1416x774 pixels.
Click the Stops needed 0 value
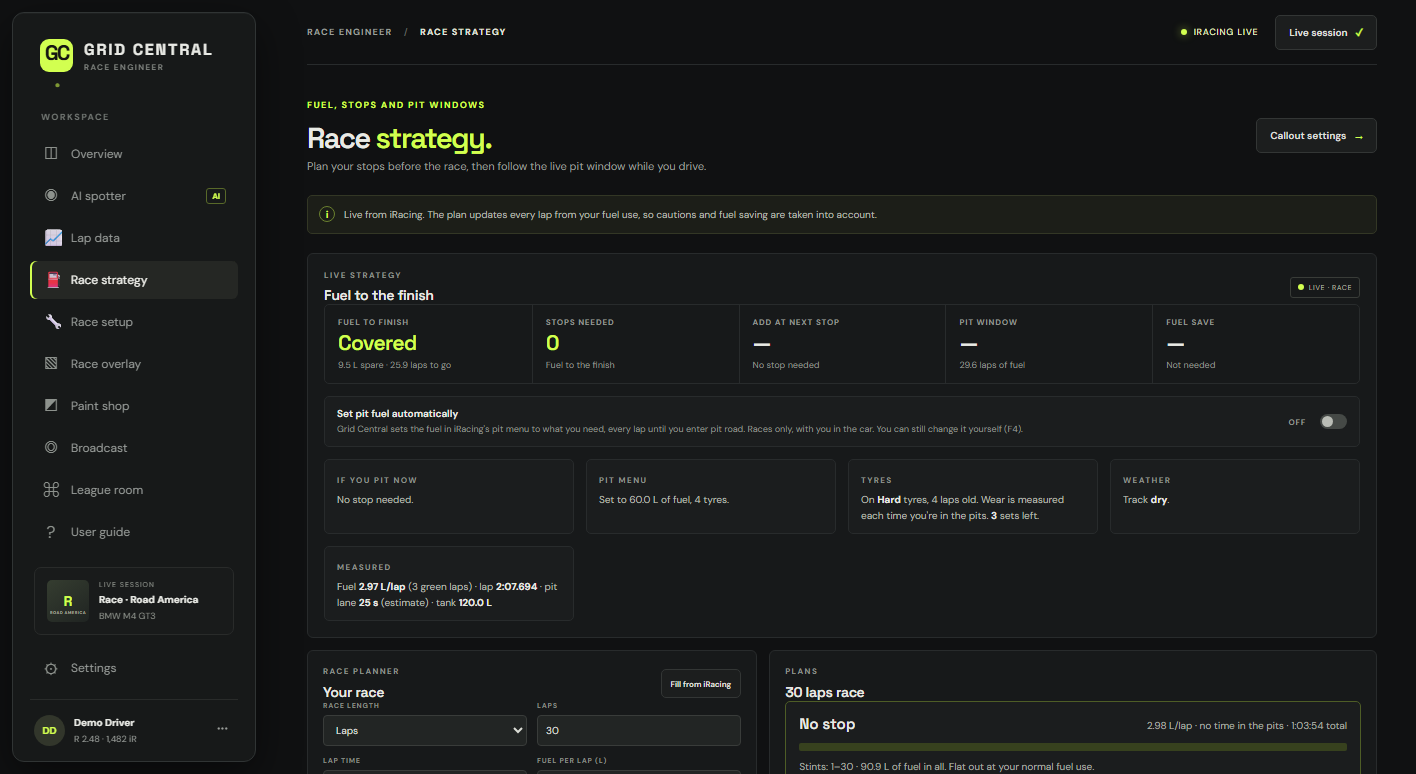tap(552, 343)
